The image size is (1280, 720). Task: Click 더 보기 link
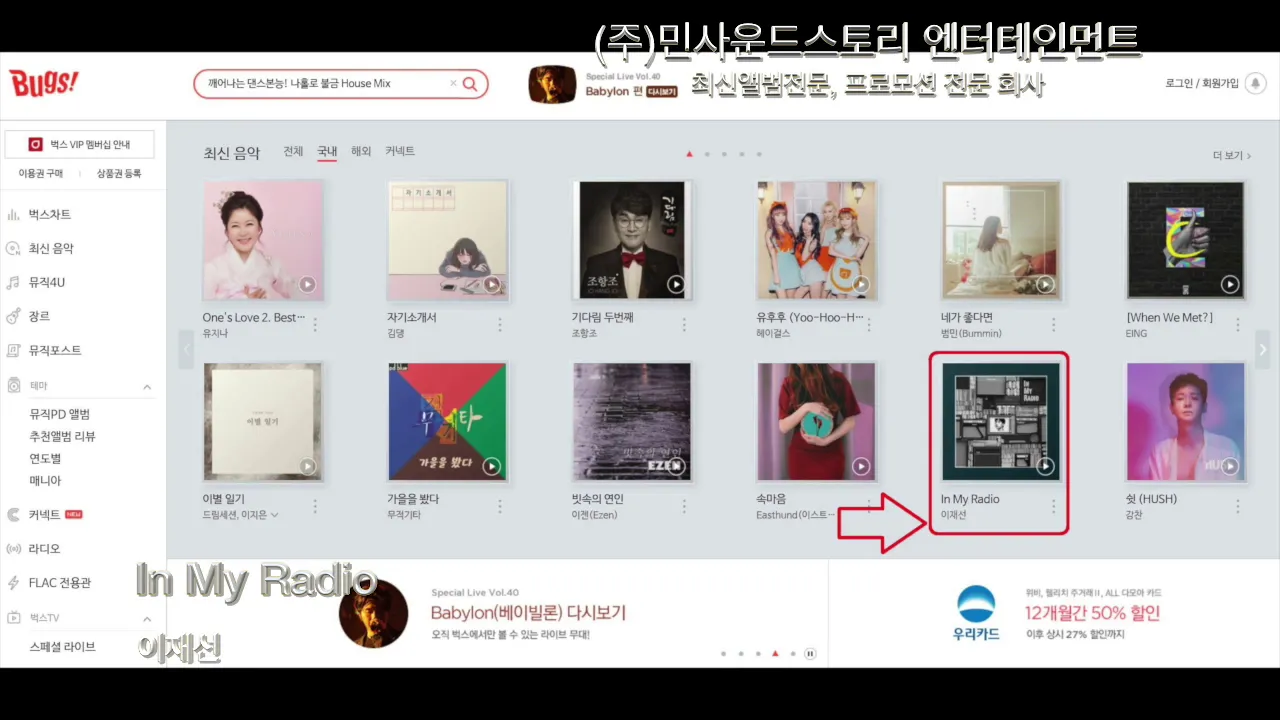tap(1232, 156)
